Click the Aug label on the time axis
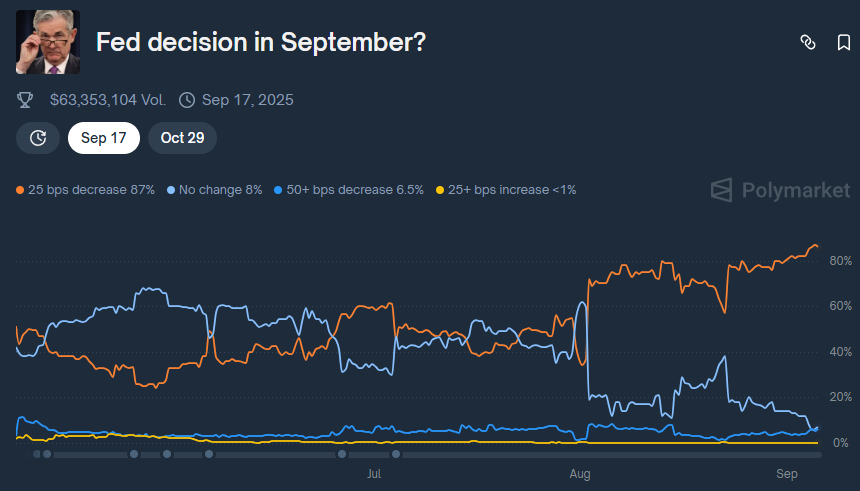The image size is (860, 491). (580, 474)
